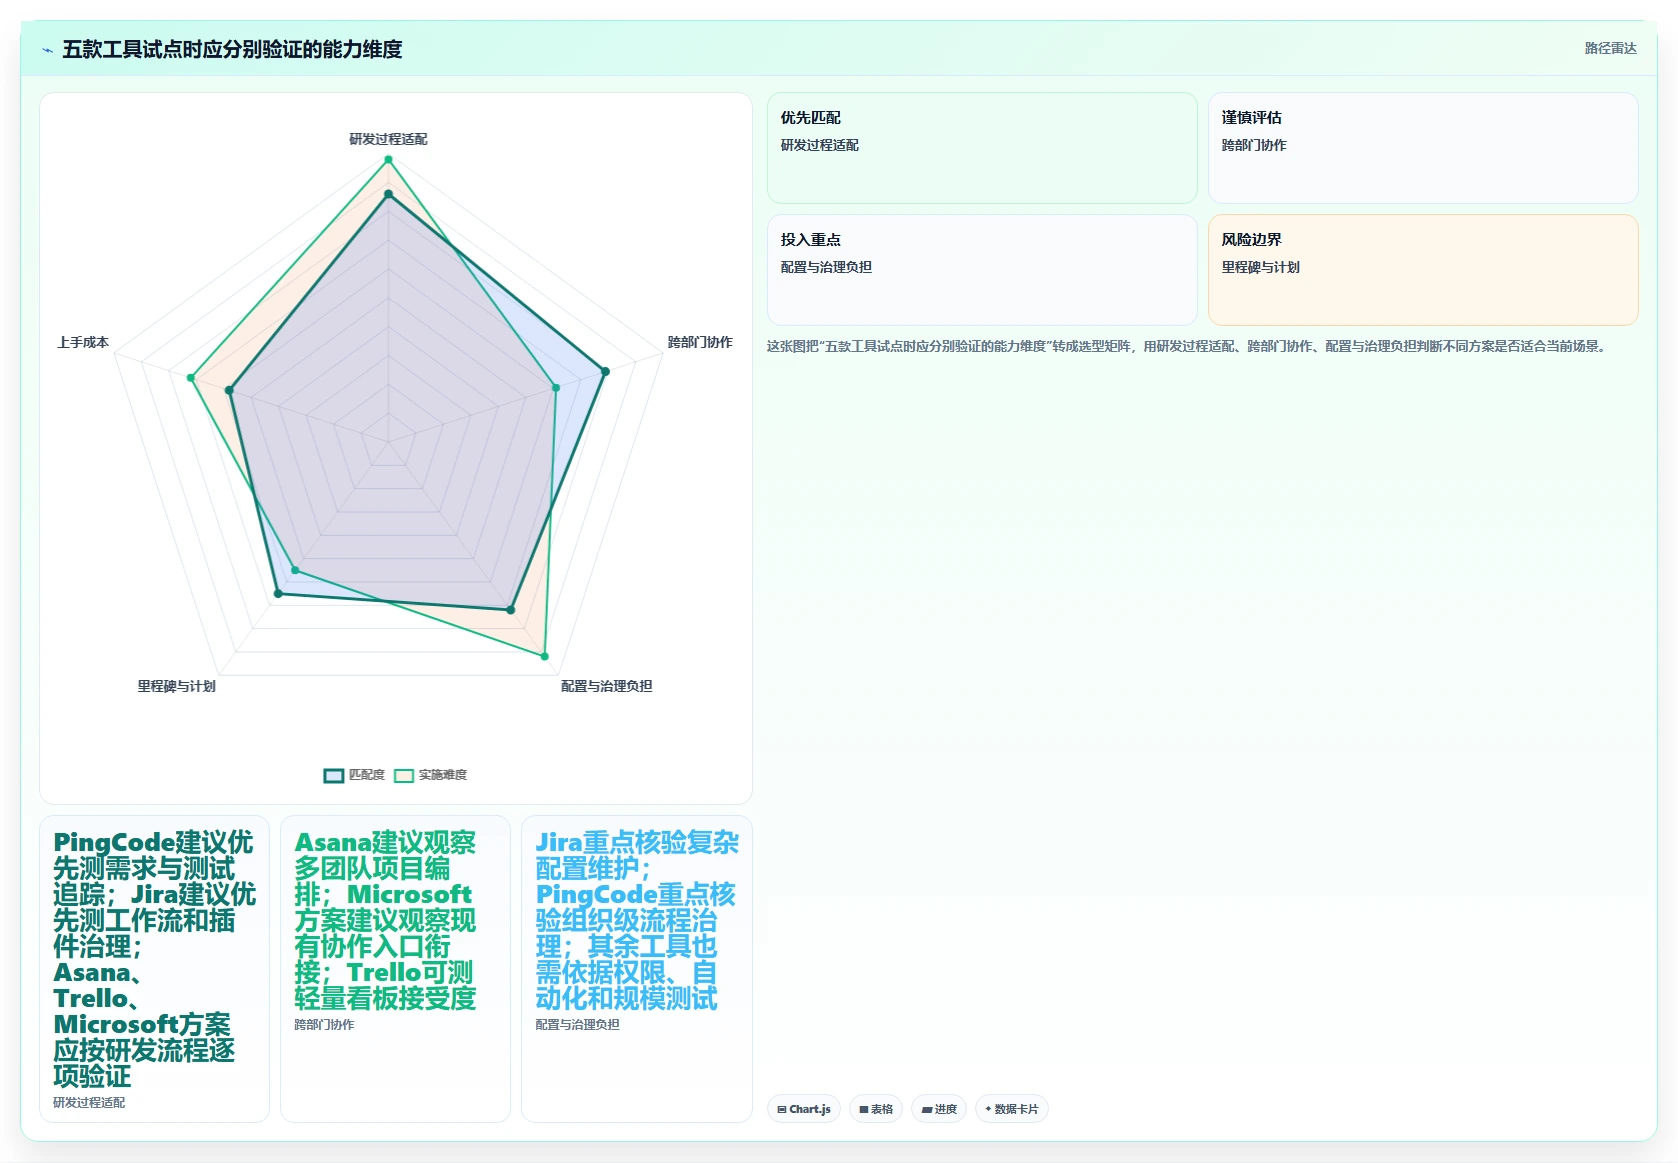Screen dimensions: 1678x1163
Task: Click the 实施难度 data point on 研发过程适配 axis
Action: click(388, 160)
